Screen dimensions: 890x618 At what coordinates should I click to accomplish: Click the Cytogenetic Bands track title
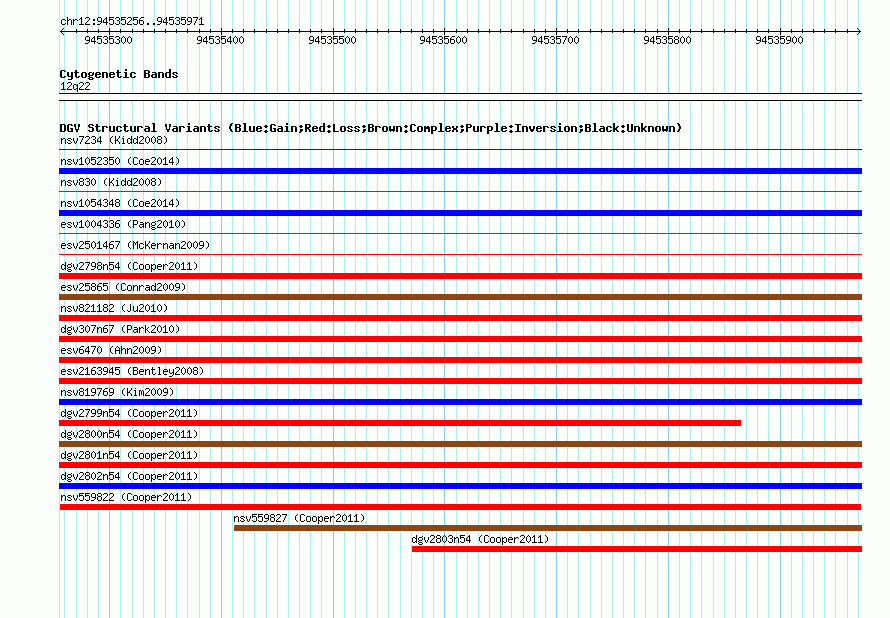click(119, 74)
